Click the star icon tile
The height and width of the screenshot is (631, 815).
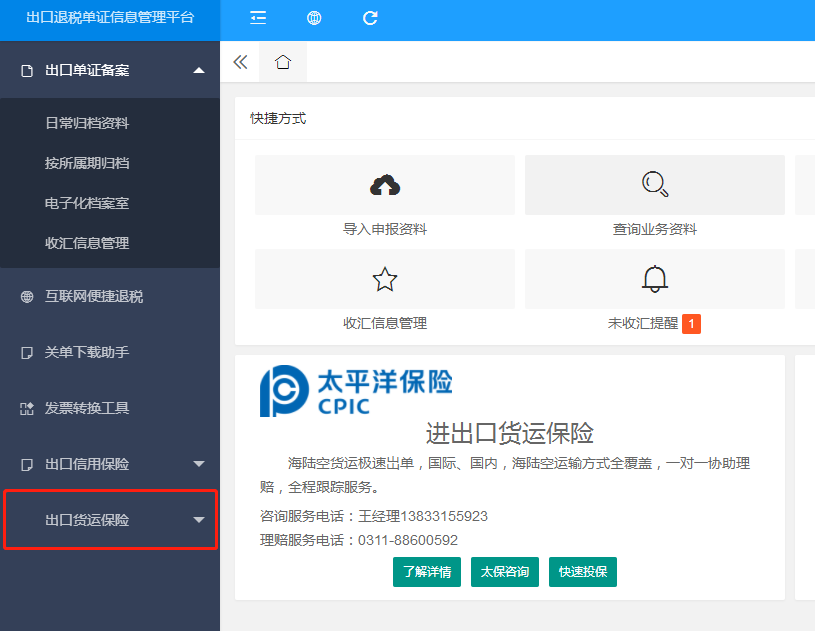coord(385,279)
